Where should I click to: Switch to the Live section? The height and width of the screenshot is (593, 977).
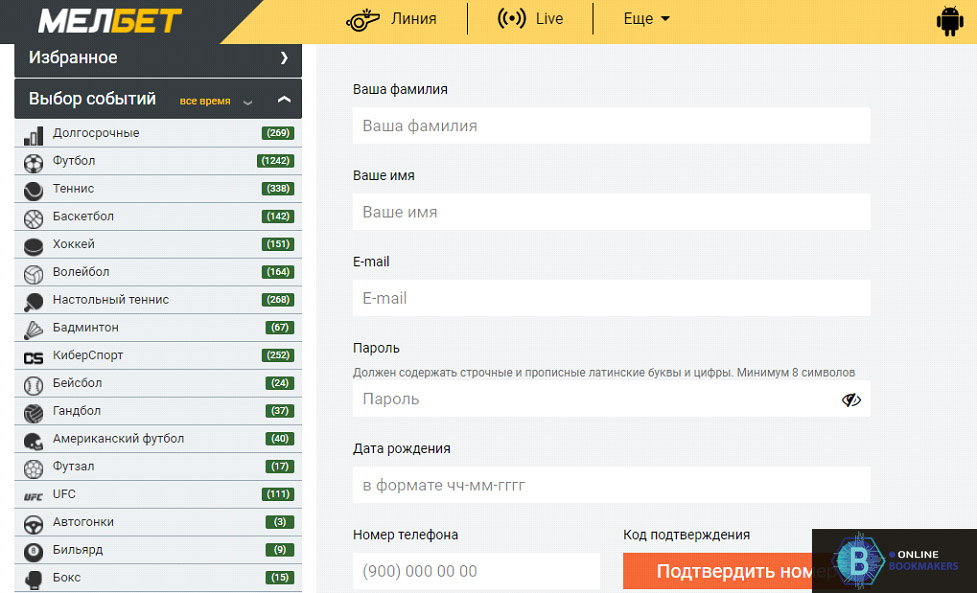tap(530, 19)
